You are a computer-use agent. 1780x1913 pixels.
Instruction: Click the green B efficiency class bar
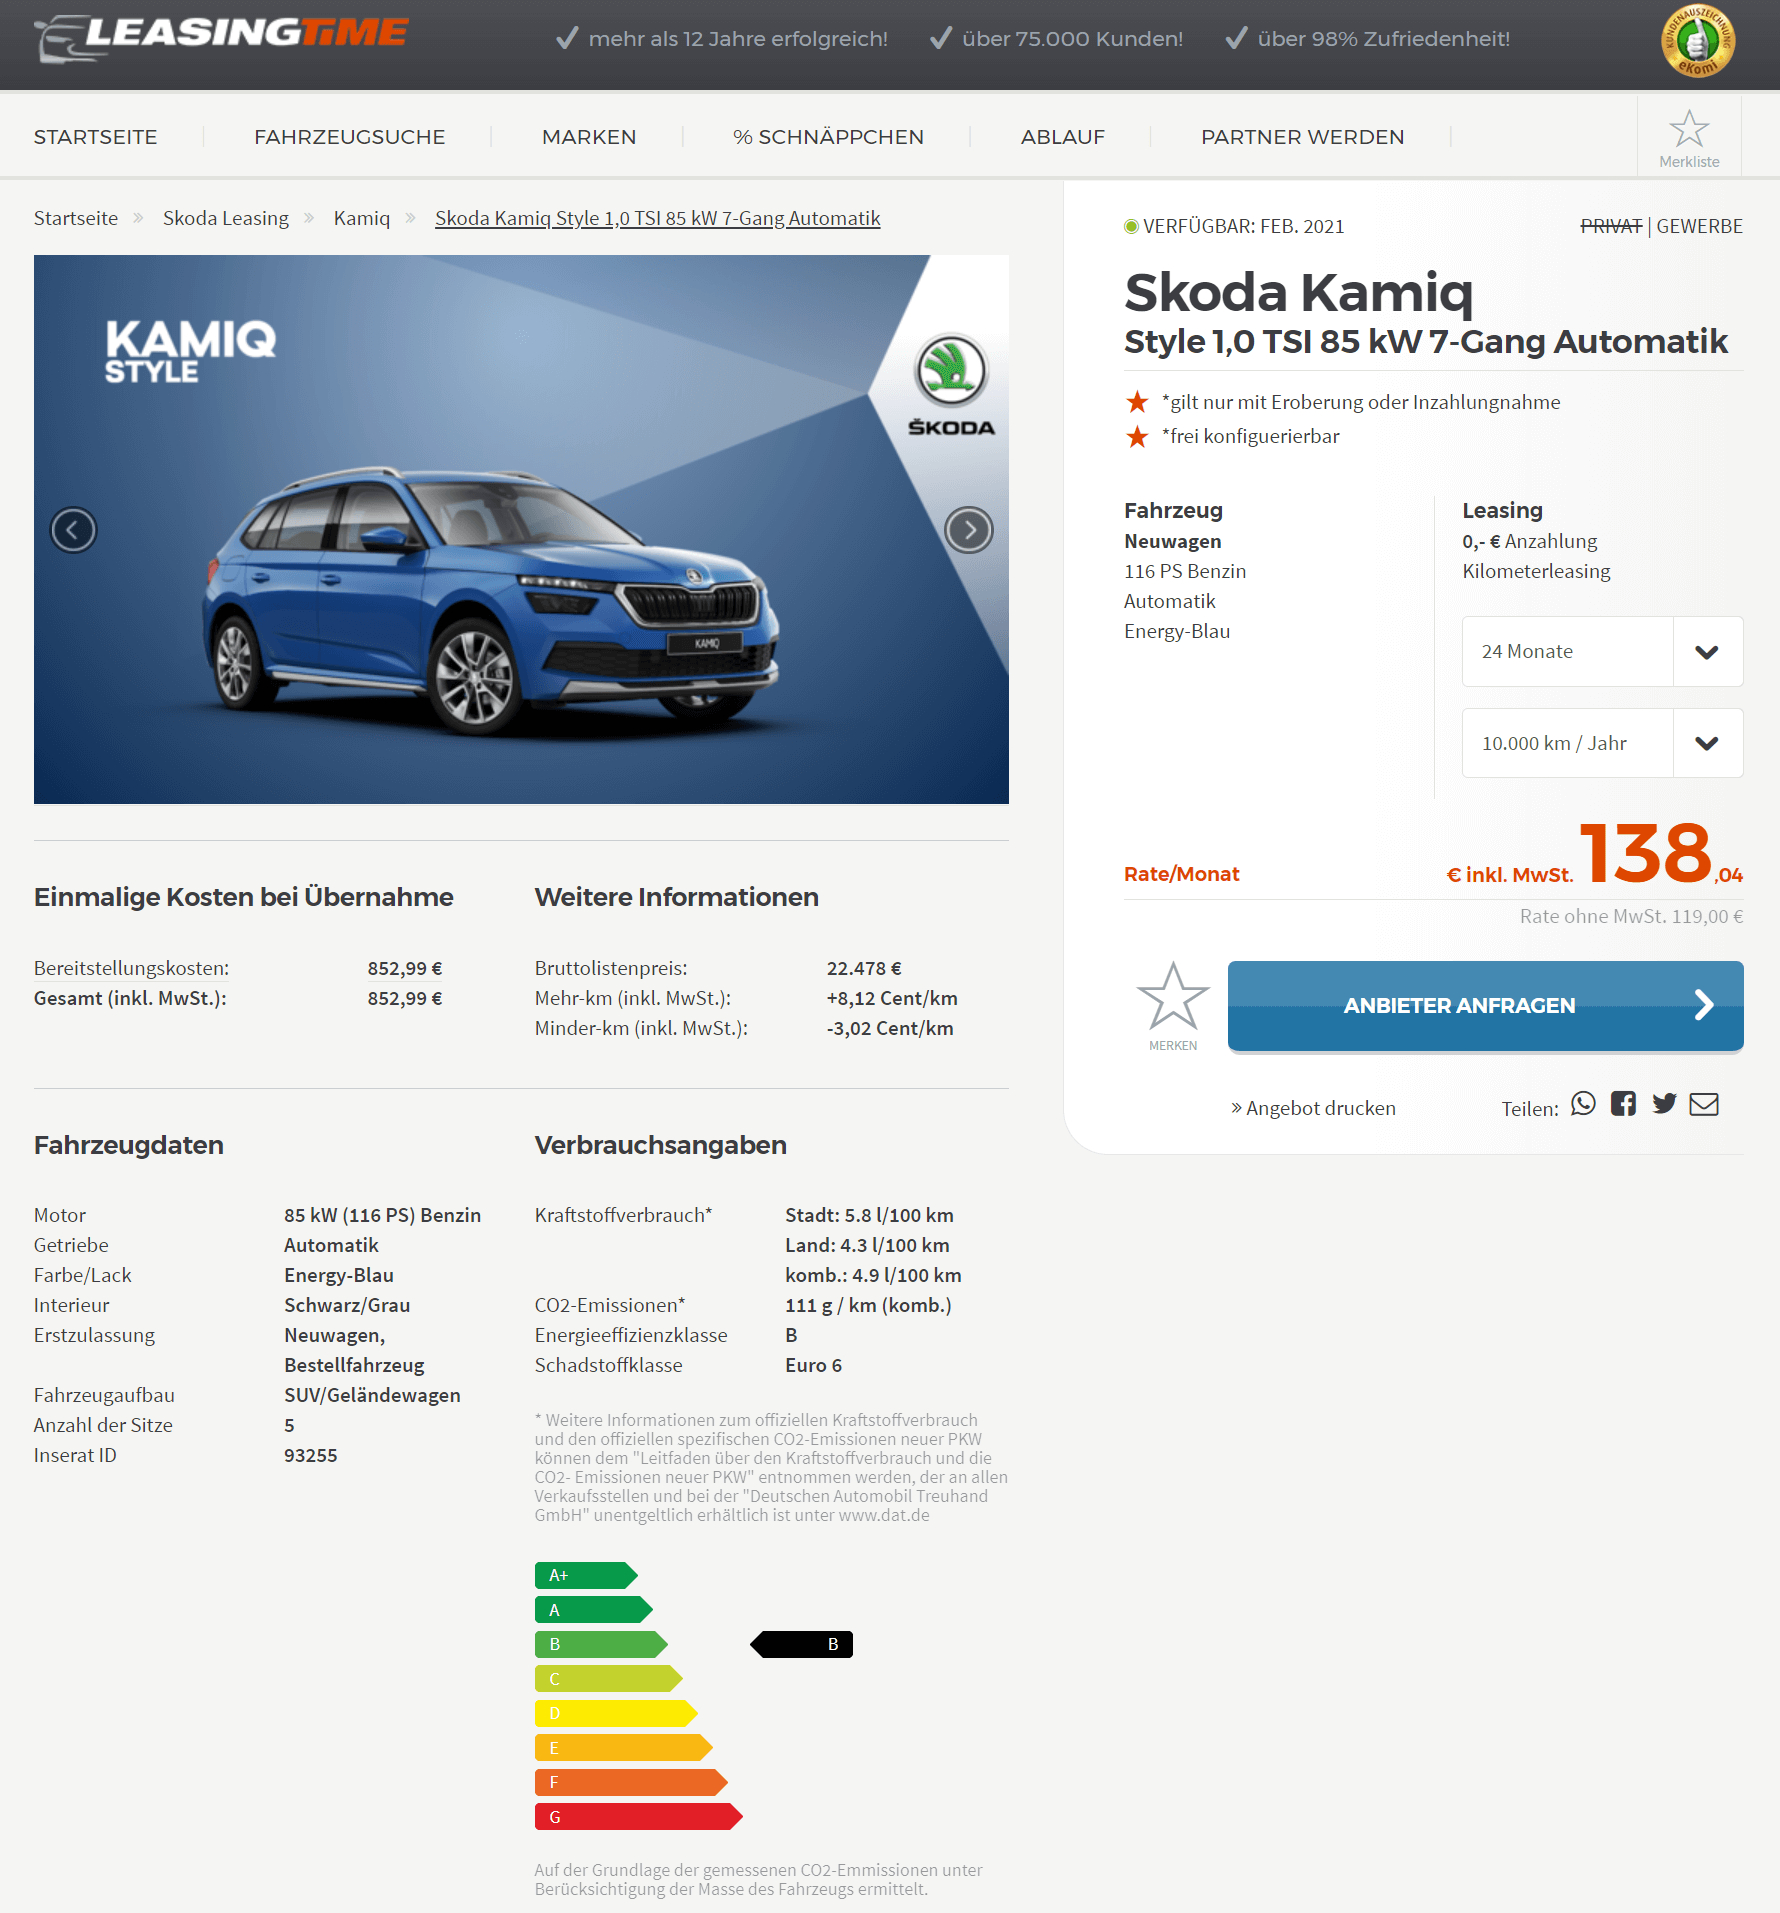601,1644
